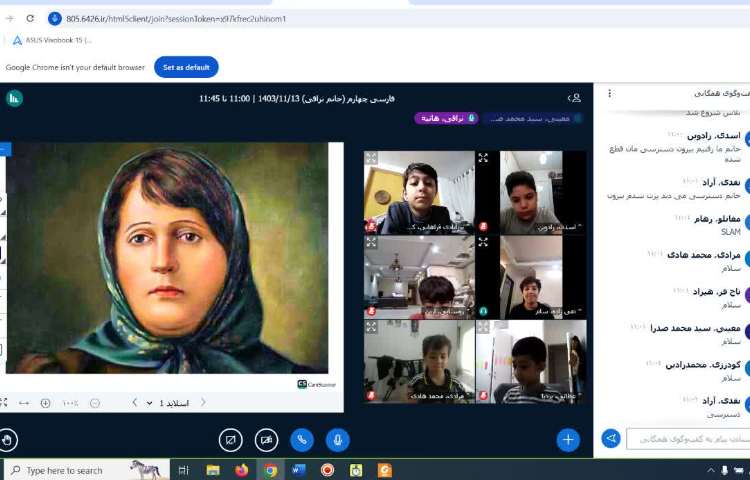
Task: Launch Firefox from the taskbar
Action: [x=242, y=470]
